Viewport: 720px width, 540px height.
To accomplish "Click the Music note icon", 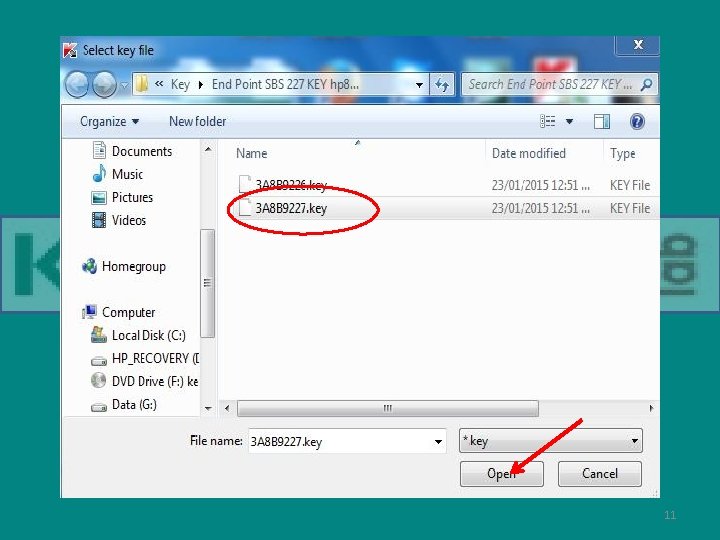I will point(99,174).
